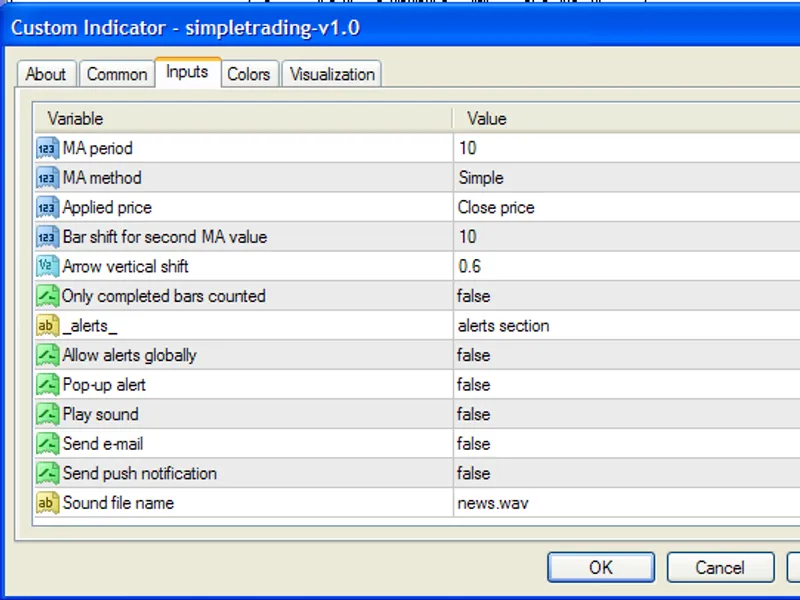Select the Send e-mail label

103,444
